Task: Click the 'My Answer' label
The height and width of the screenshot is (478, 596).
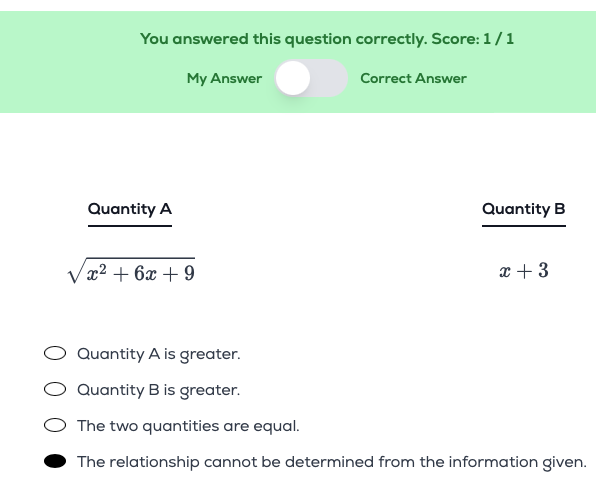Action: click(x=224, y=78)
